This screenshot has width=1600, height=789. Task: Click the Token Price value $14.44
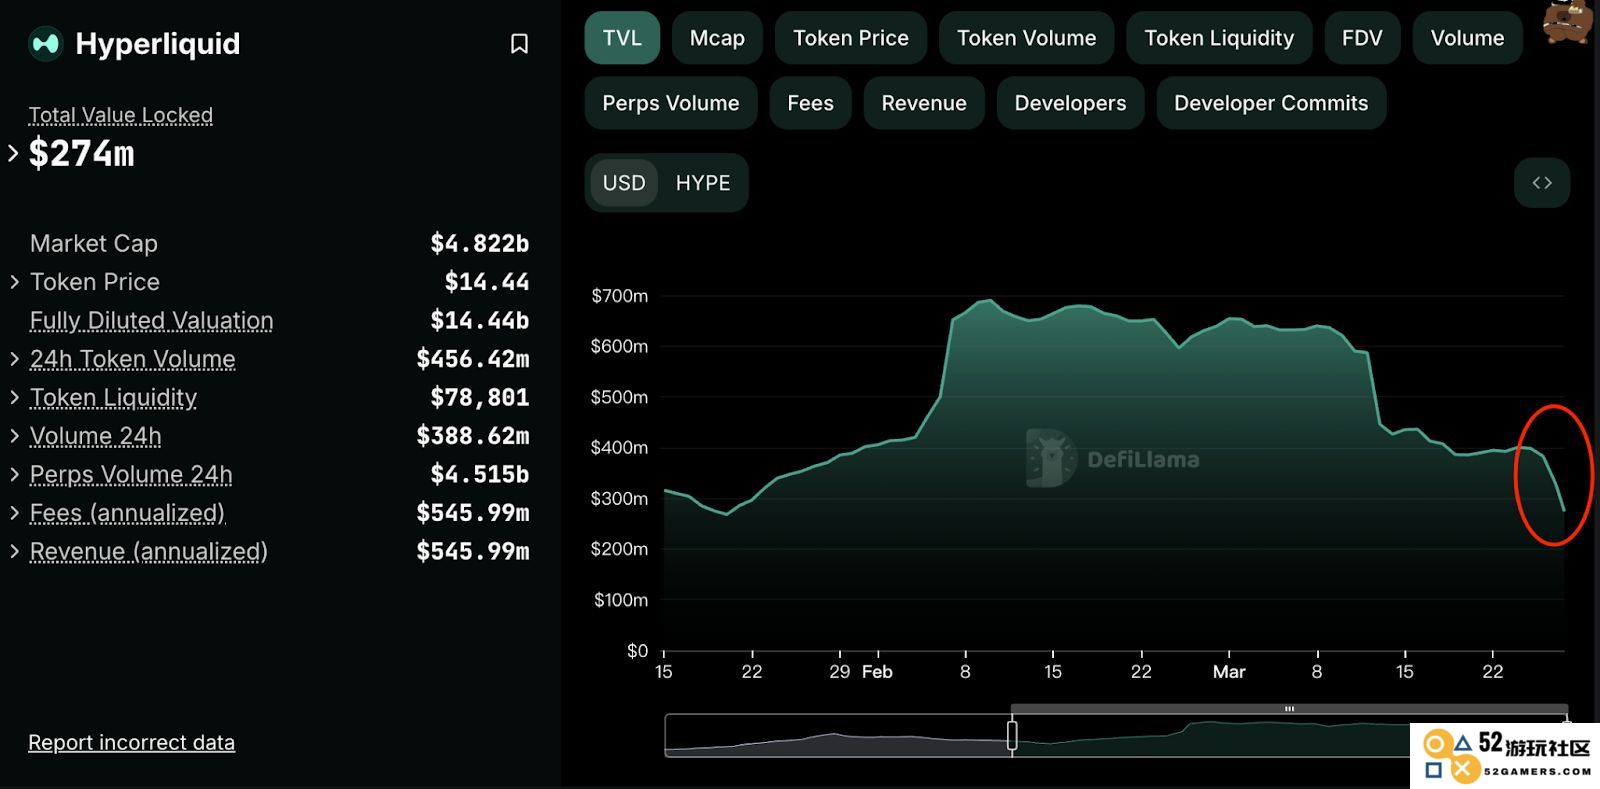(x=487, y=282)
